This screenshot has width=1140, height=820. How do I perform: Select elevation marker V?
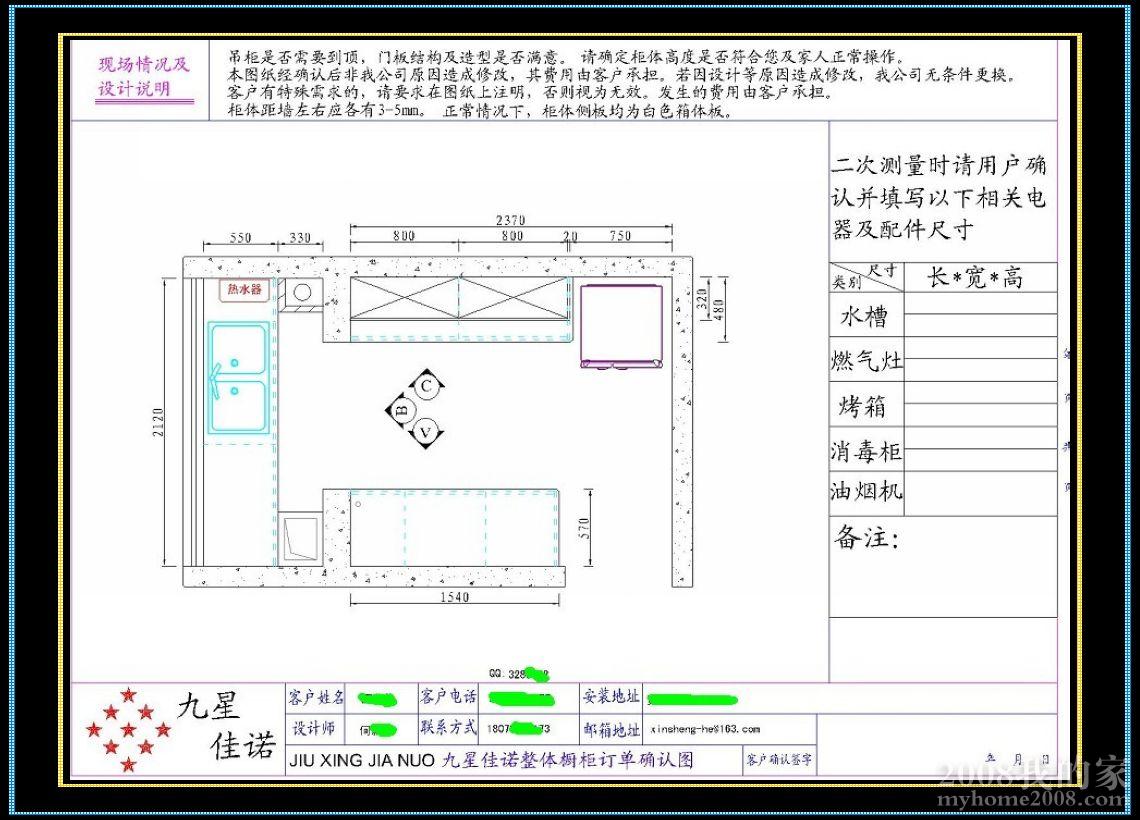coord(426,432)
